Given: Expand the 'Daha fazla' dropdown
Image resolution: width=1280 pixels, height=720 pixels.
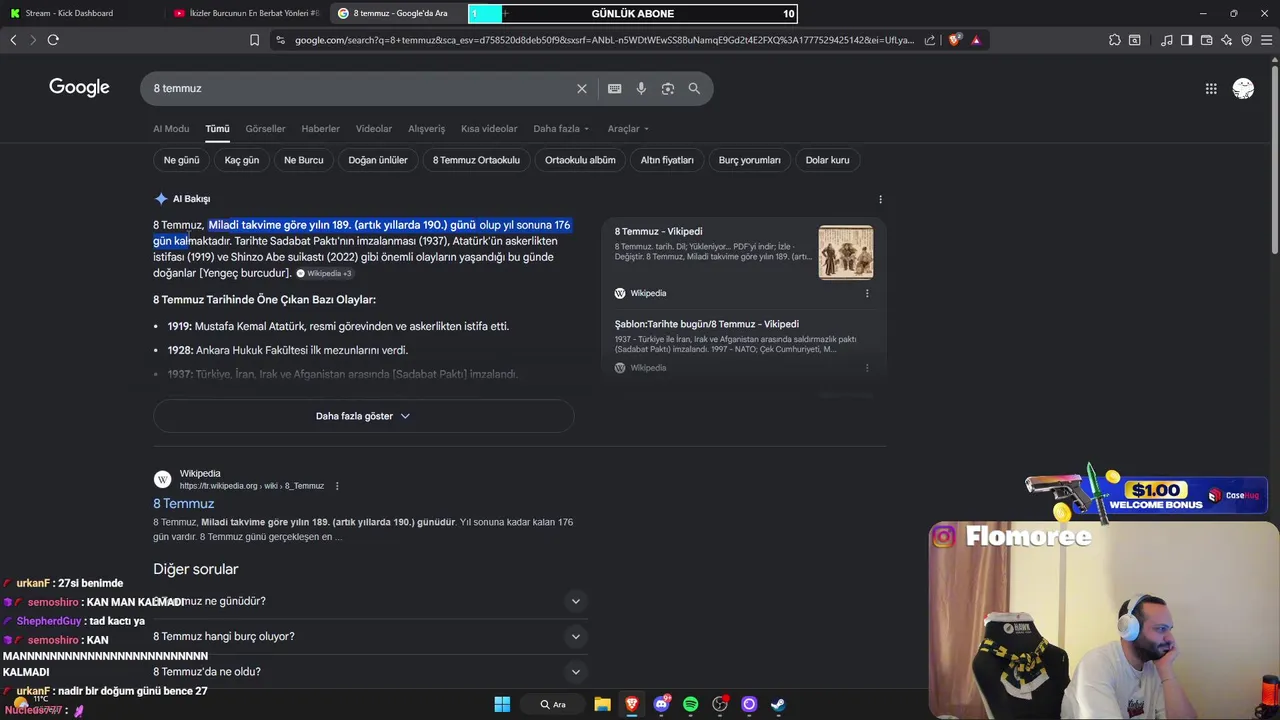Looking at the screenshot, I should 561,128.
